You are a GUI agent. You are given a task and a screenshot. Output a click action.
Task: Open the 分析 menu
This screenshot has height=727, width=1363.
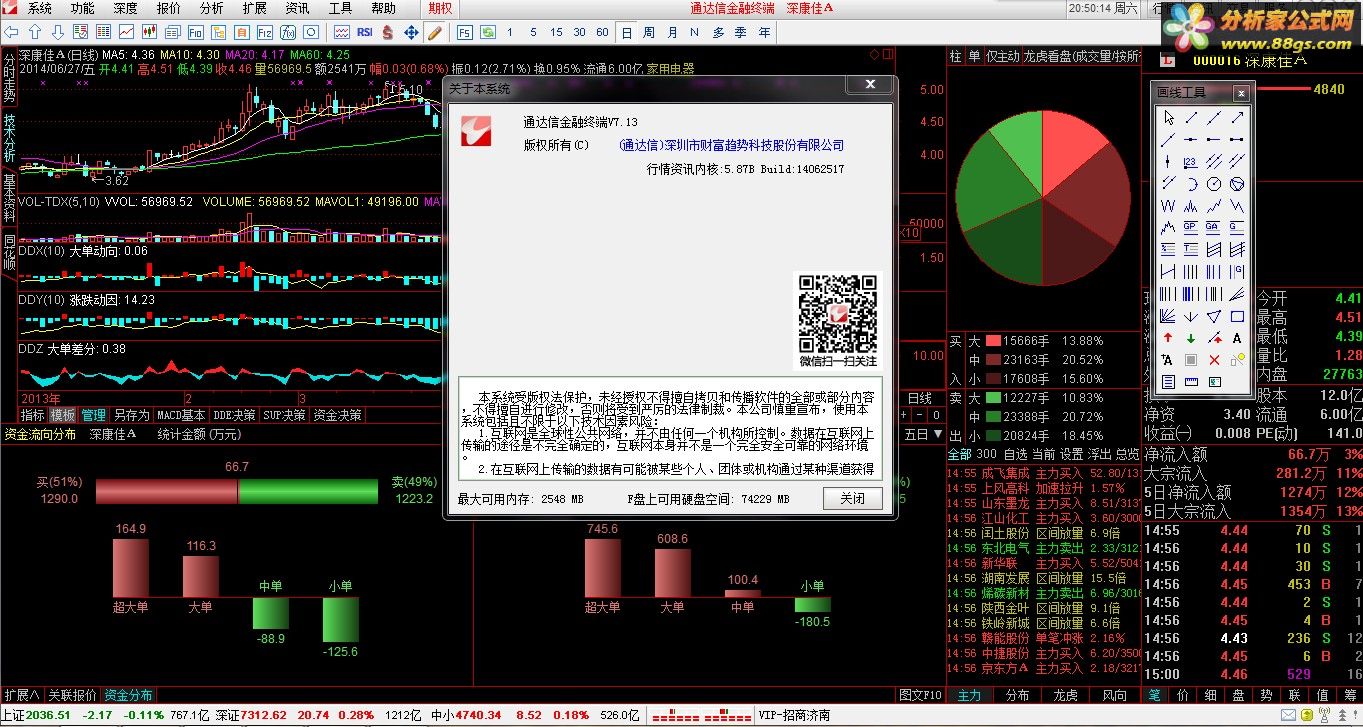click(x=212, y=8)
